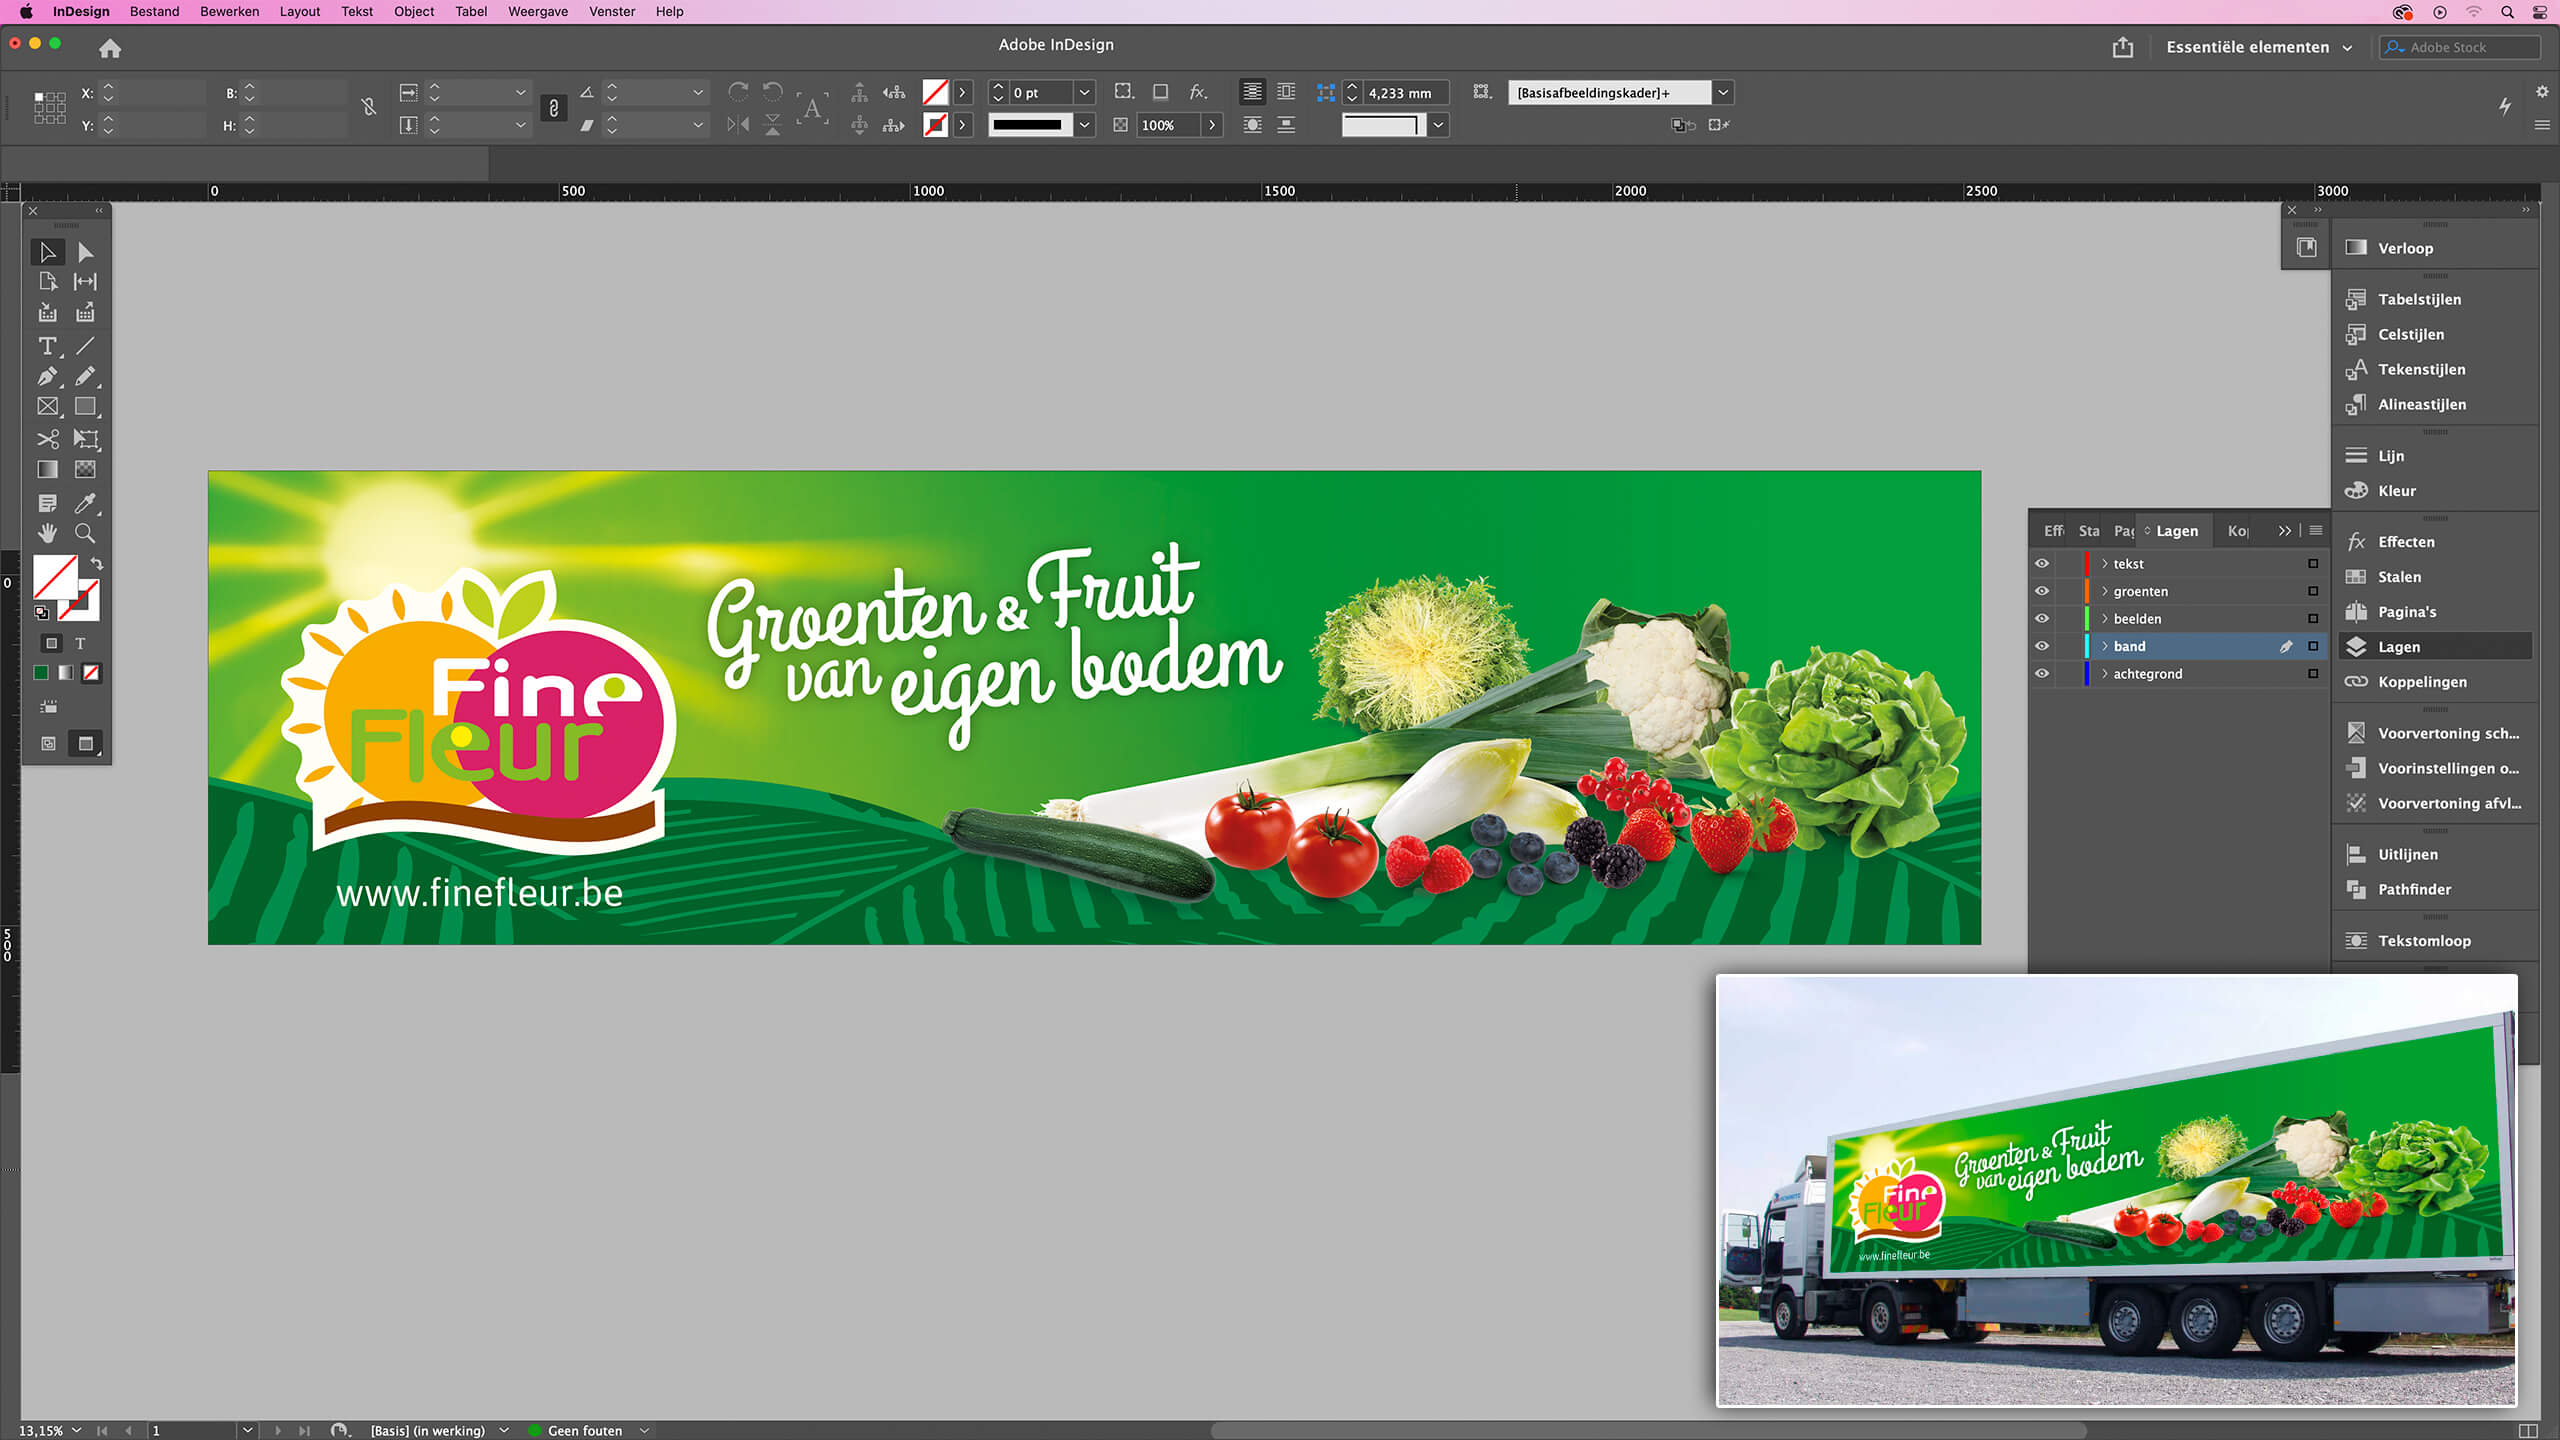Click the home icon
2560x1440 pixels.
click(110, 48)
